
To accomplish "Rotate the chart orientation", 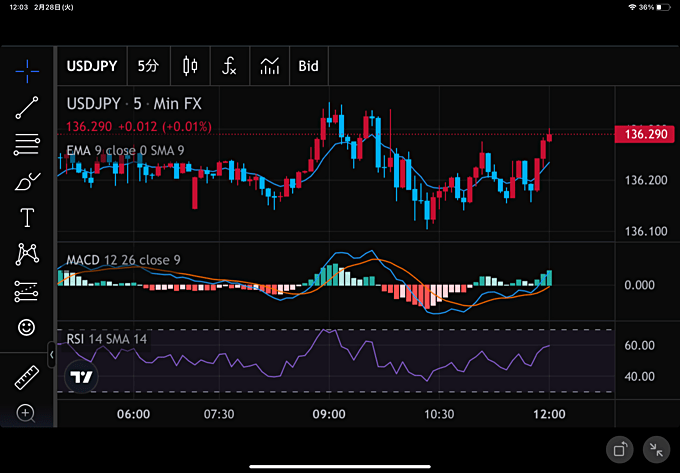I will (x=620, y=449).
